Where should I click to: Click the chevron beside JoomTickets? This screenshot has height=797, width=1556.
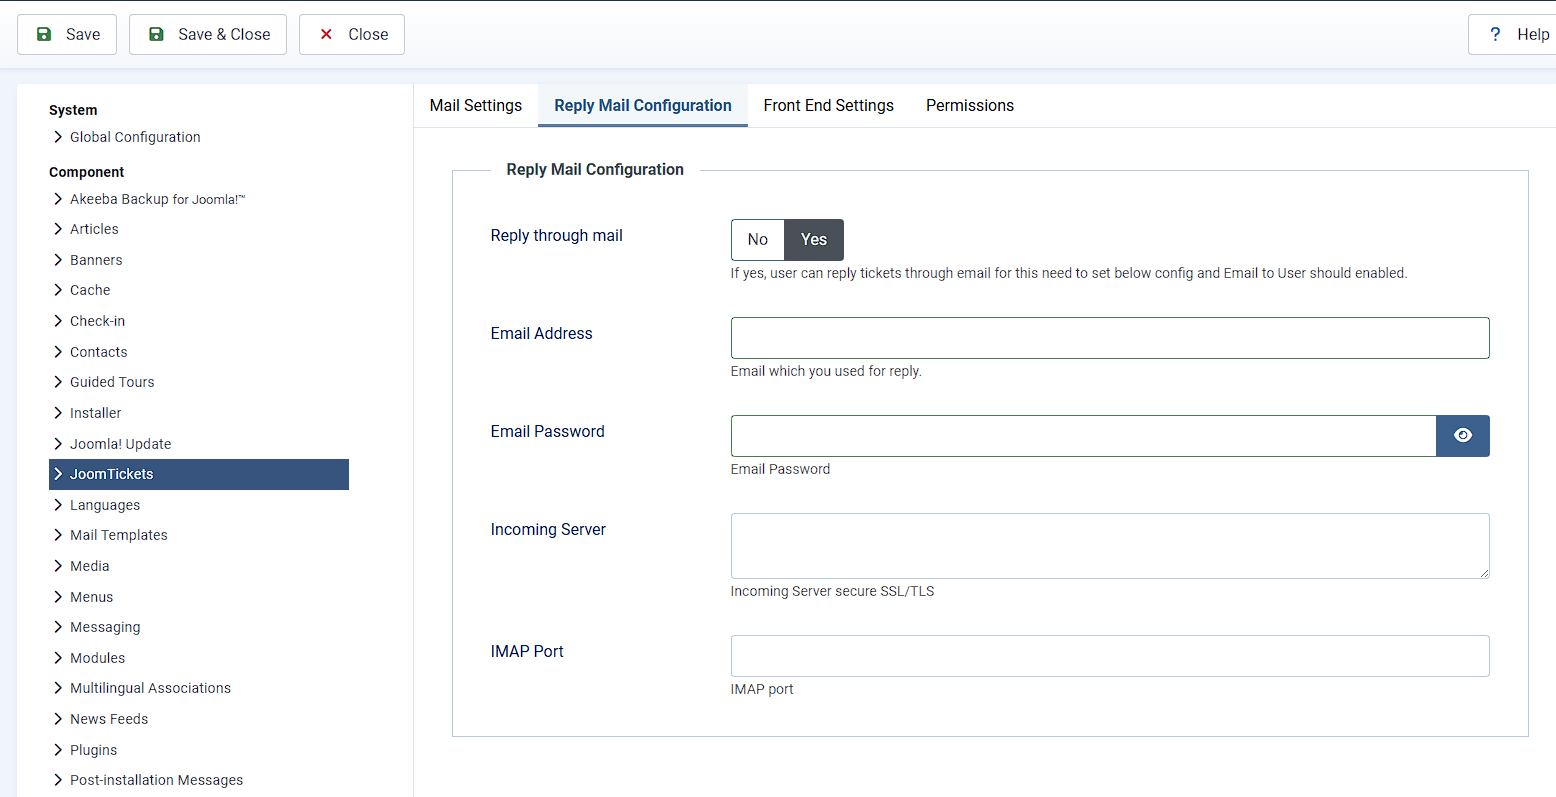[58, 474]
